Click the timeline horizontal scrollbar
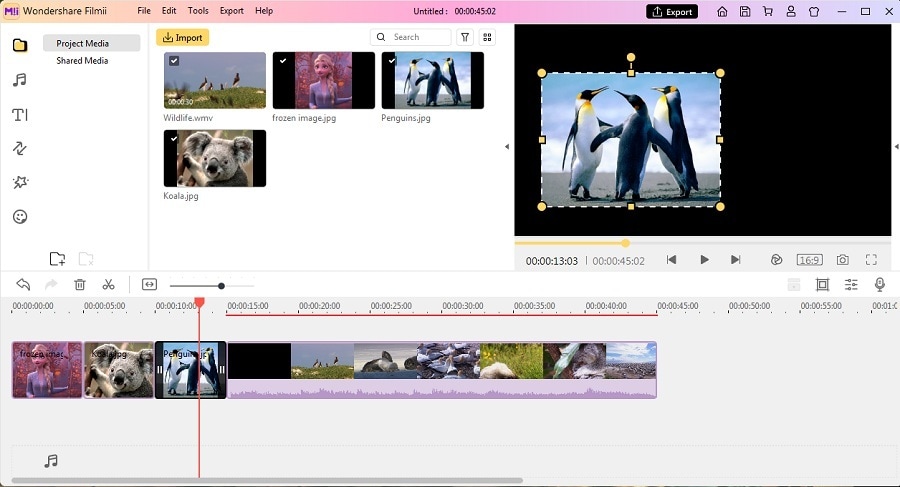The image size is (900, 487). [267, 480]
